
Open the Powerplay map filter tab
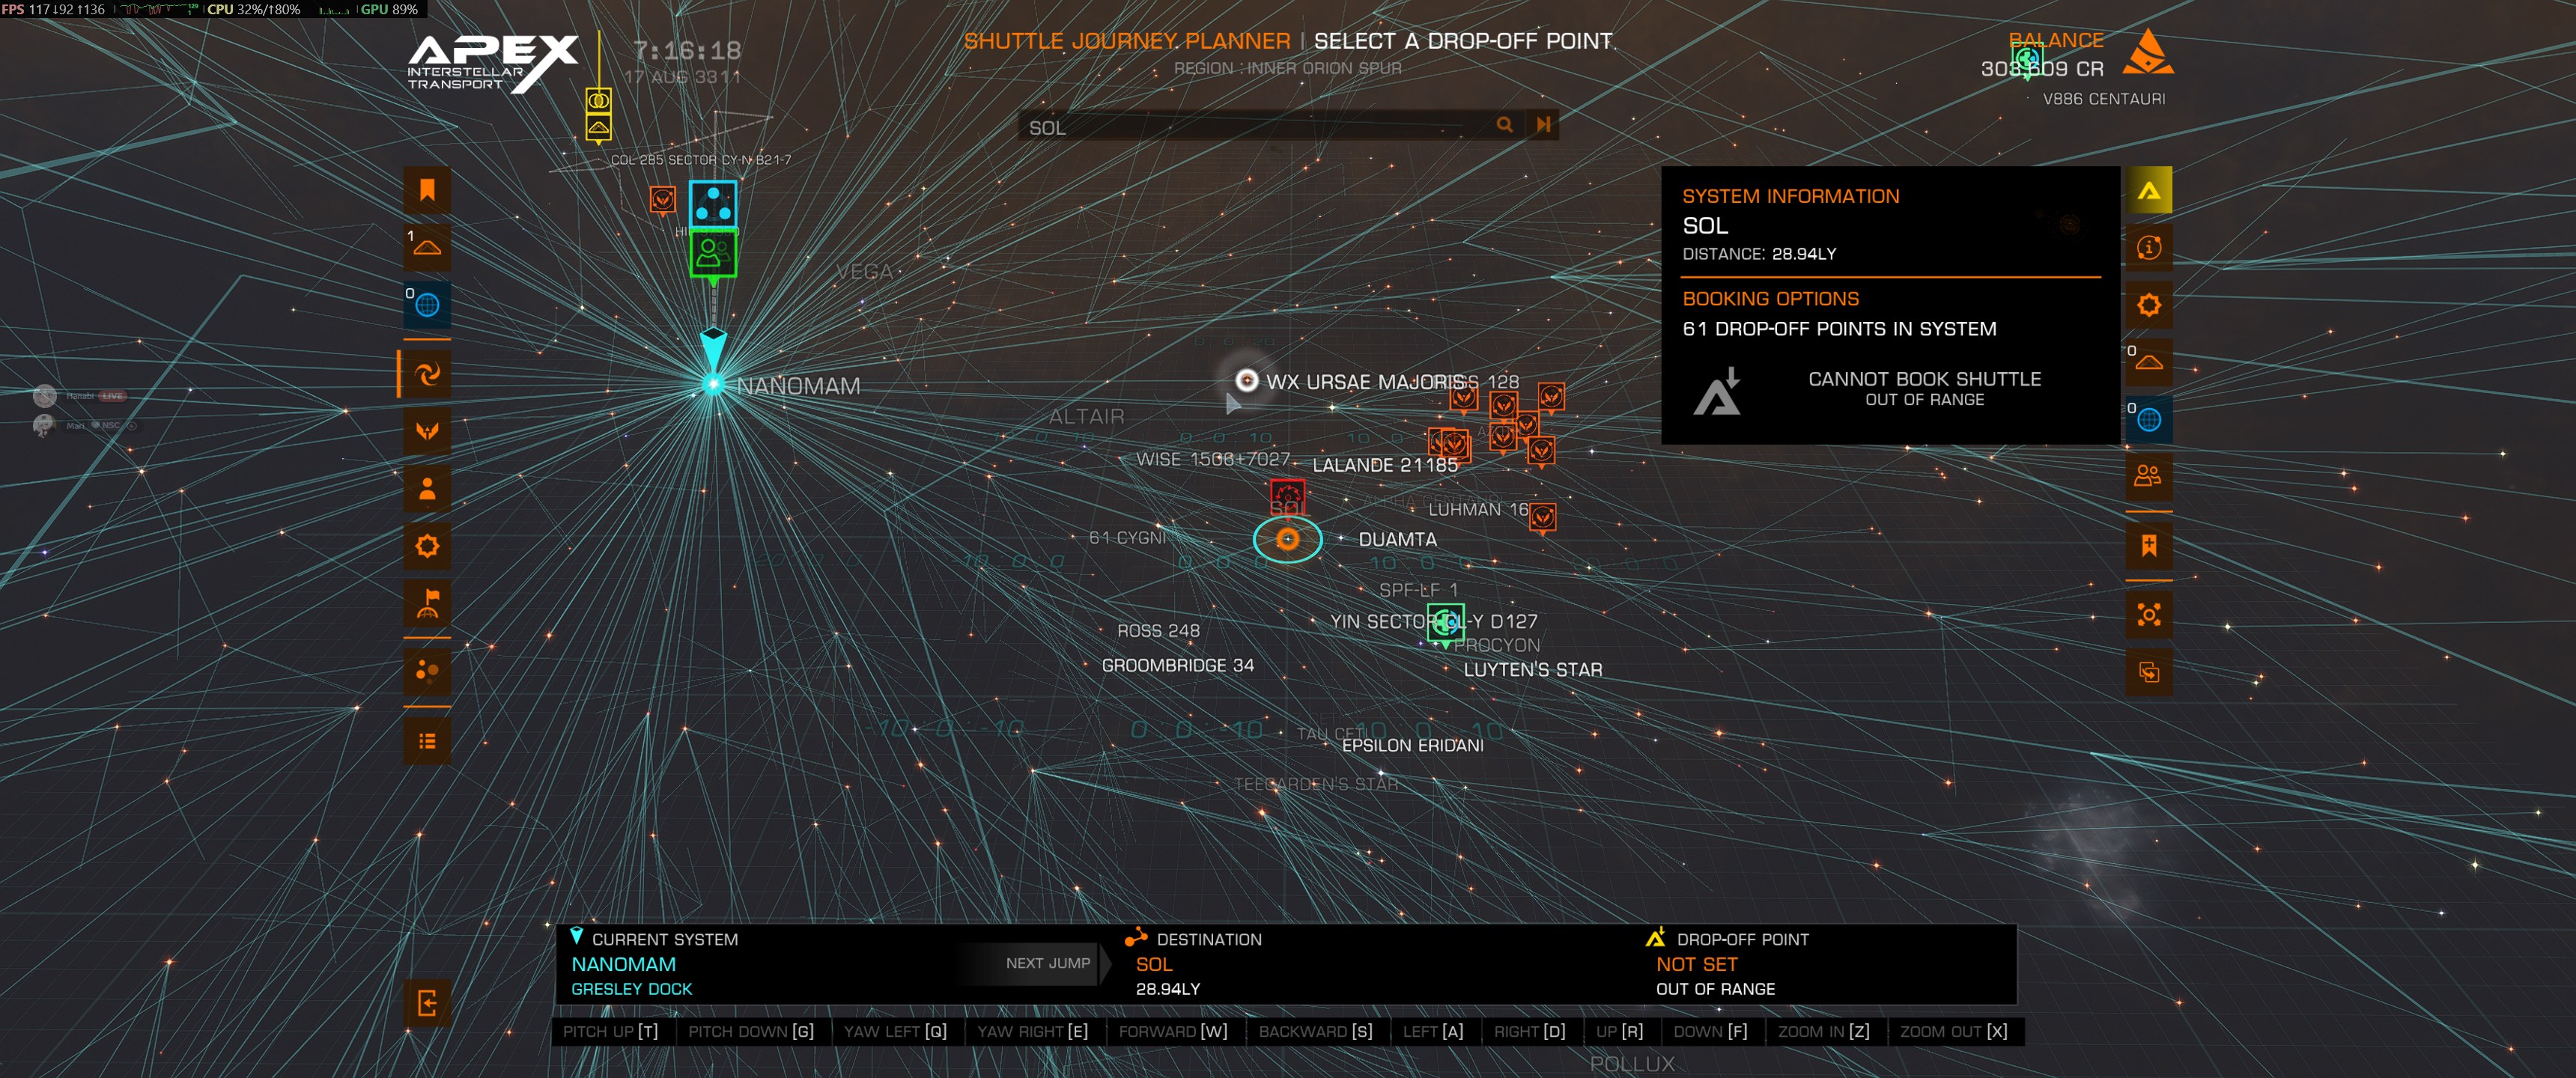(x=427, y=432)
